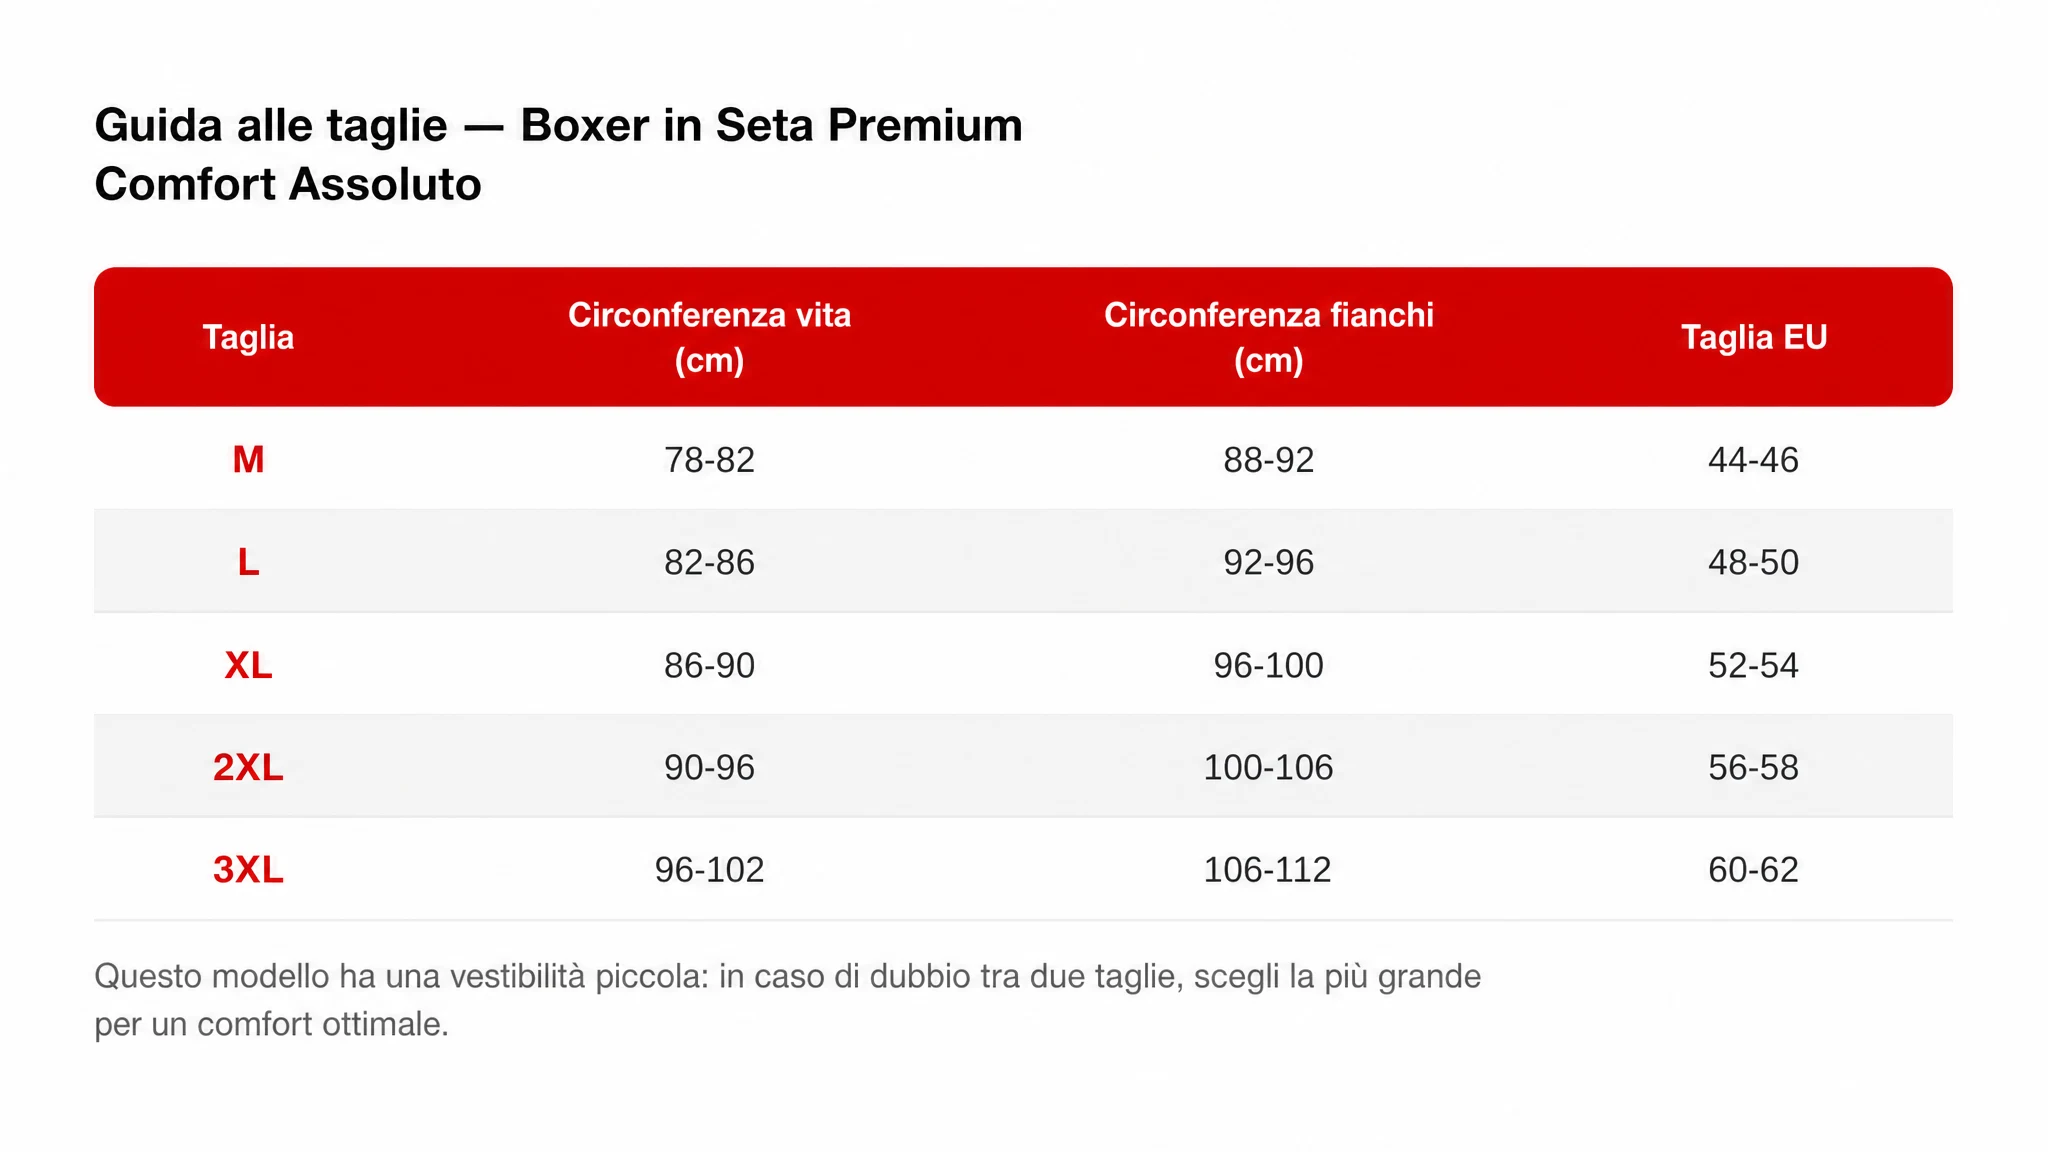Click the Circonferenza fianchi (cm) header
This screenshot has height=1152, width=2048.
coord(1268,337)
